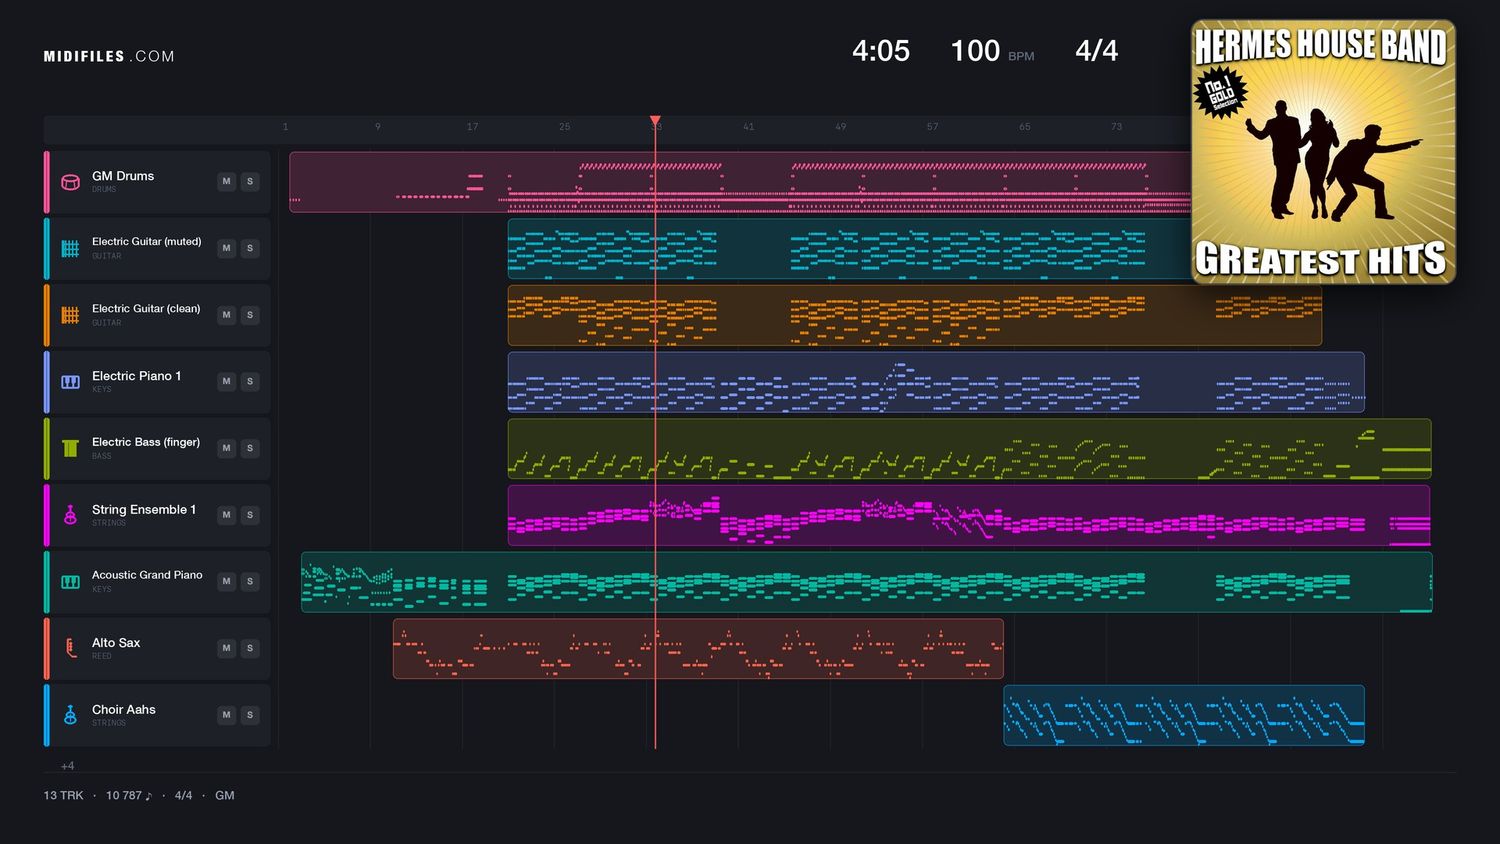Image resolution: width=1500 pixels, height=844 pixels.
Task: Open the Hermes House Band album cover
Action: coord(1323,152)
